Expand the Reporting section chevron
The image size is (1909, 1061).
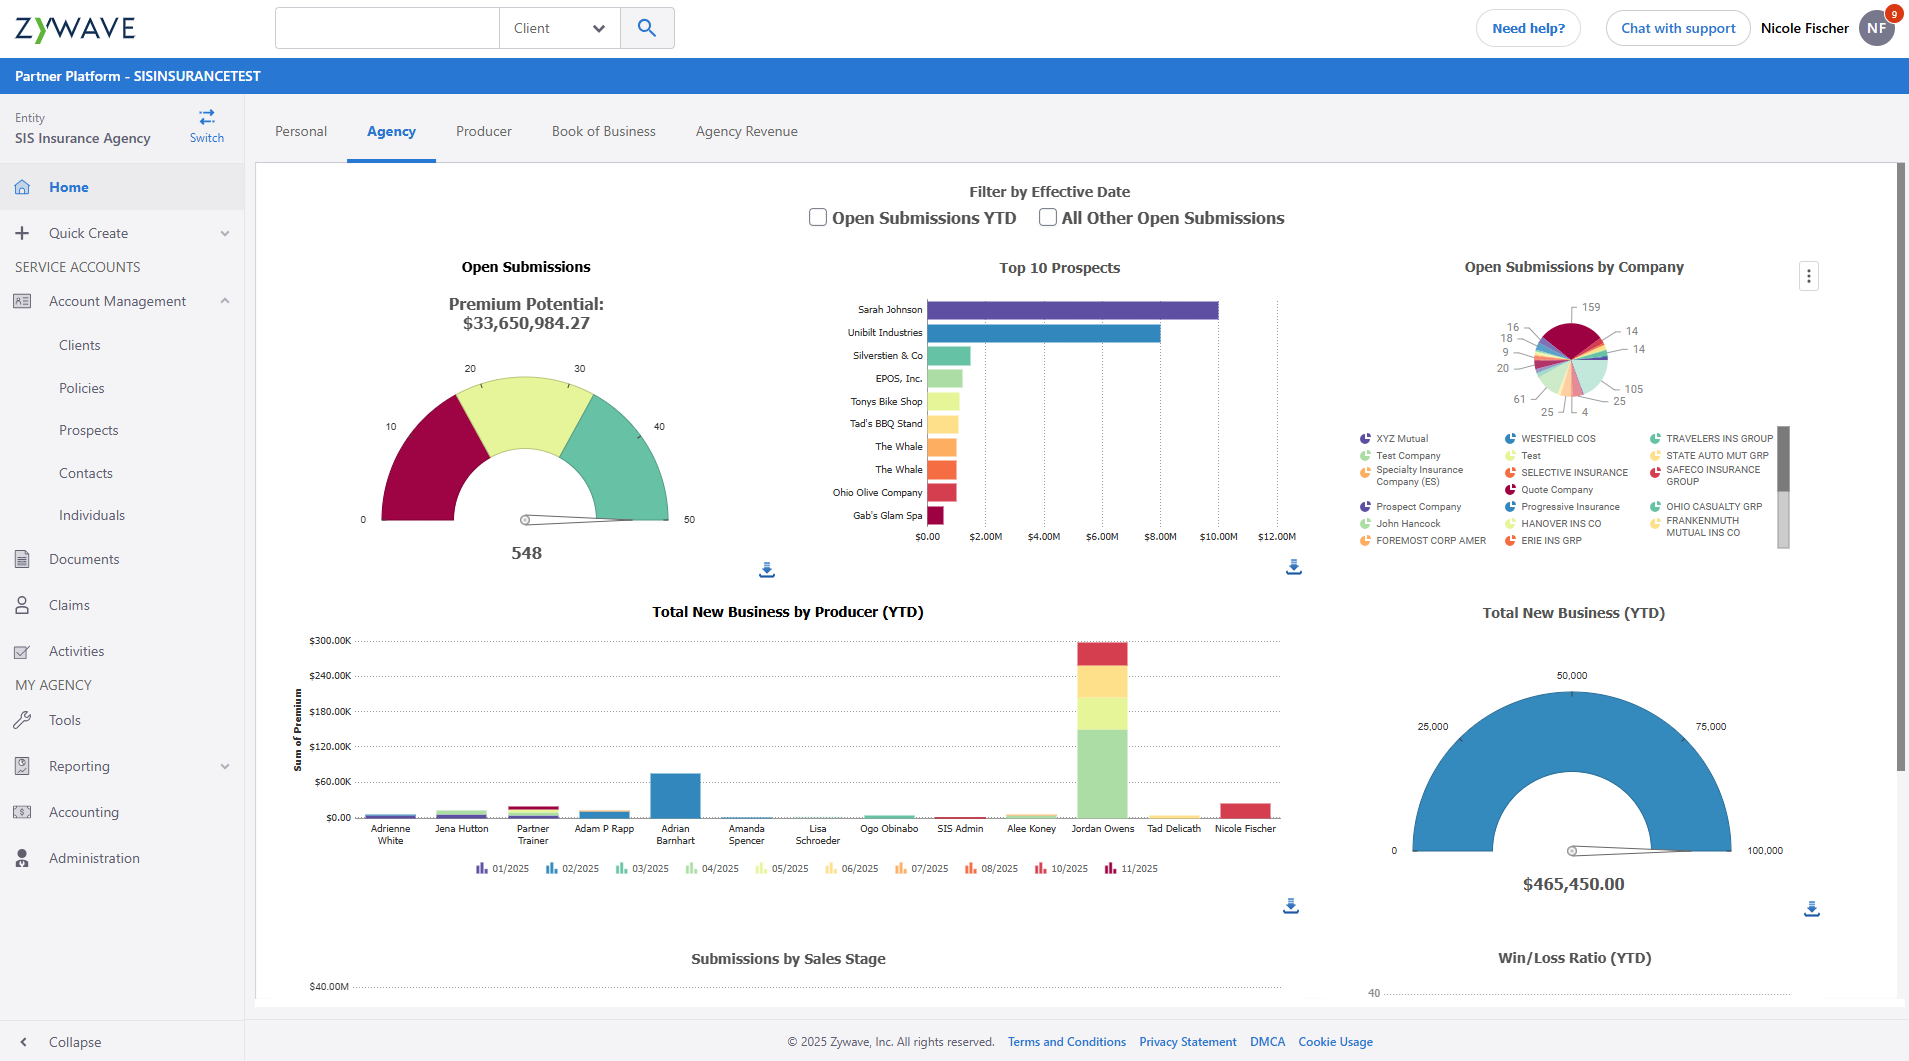(225, 766)
